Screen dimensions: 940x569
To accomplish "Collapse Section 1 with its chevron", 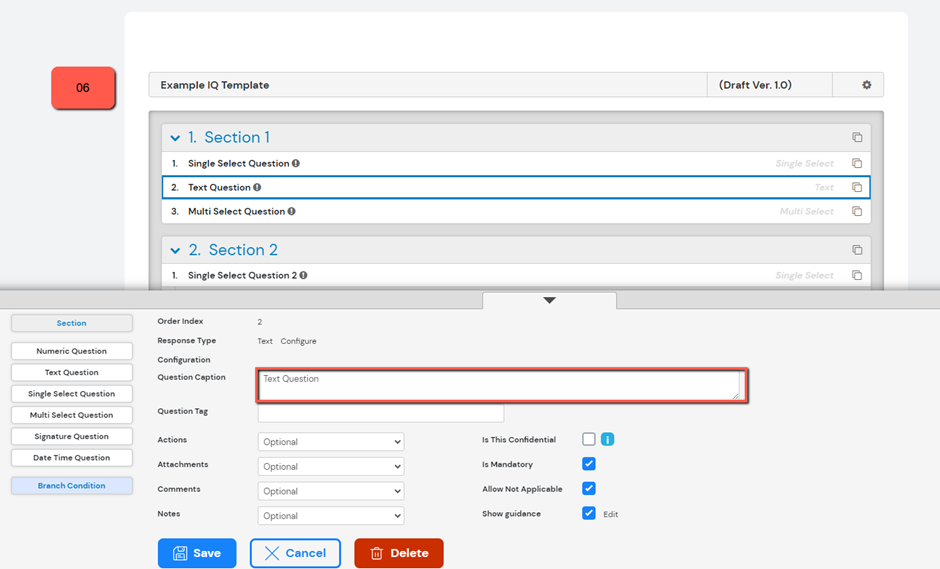I will coord(176,138).
